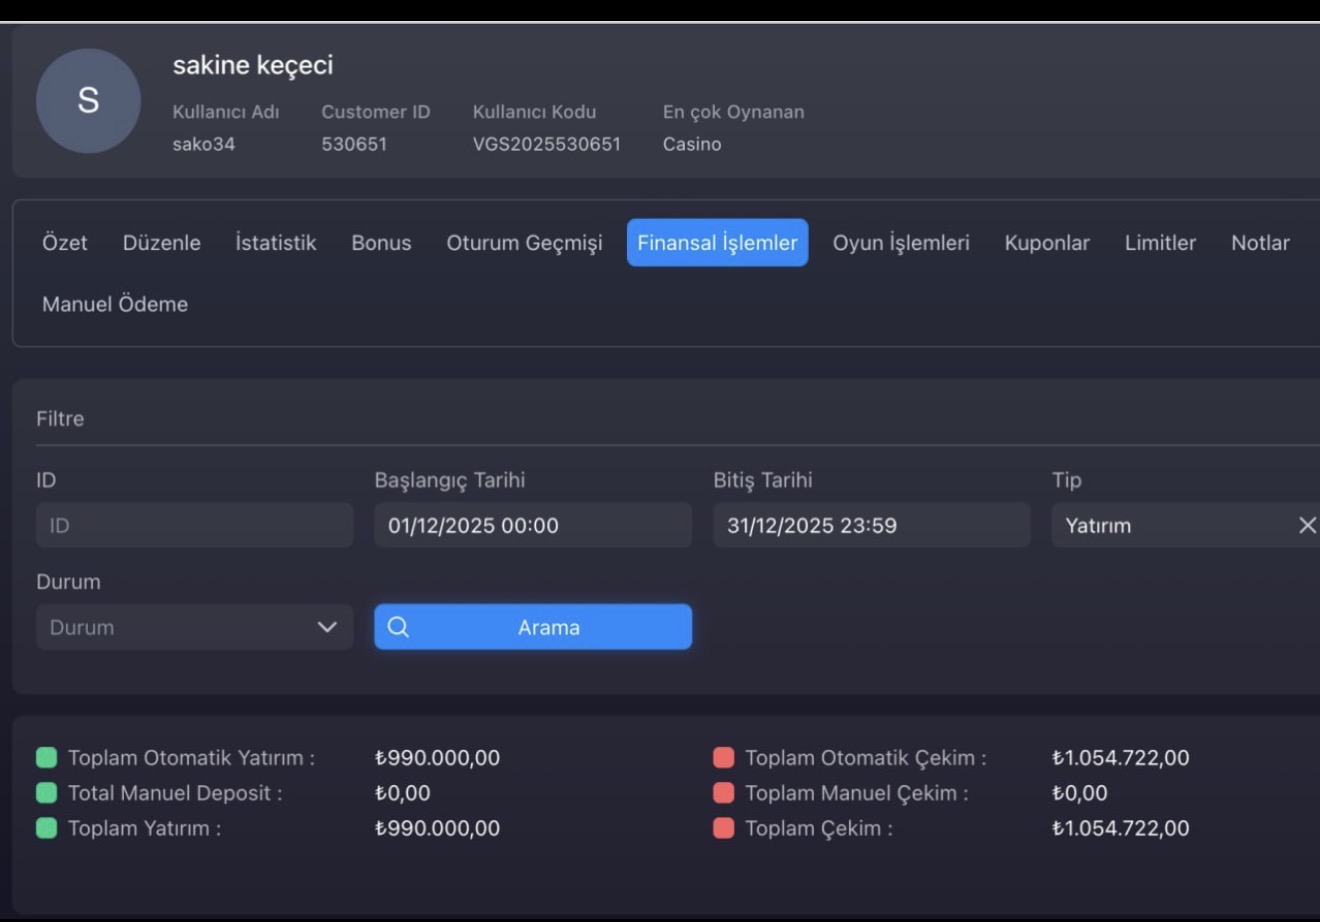Select the Finansal İşlemler tab

click(717, 243)
